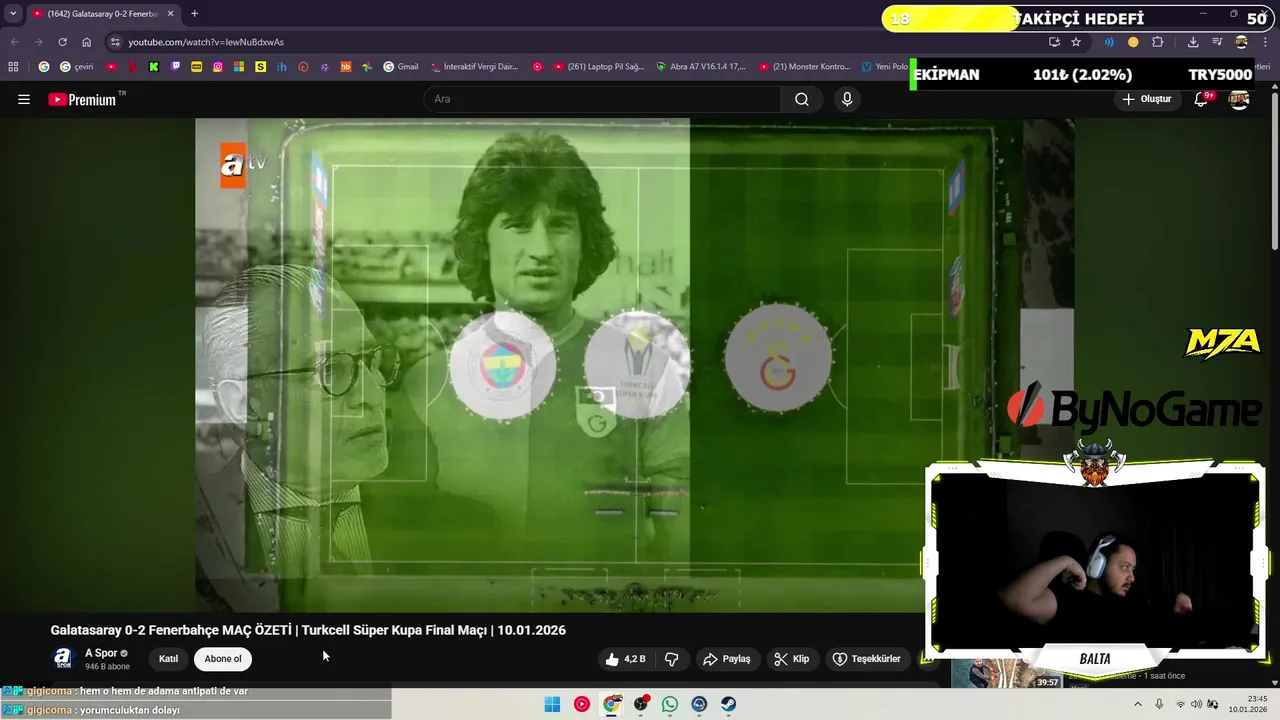Open the çeviri bookmark
Viewport: 1280px width, 720px height.
click(x=76, y=67)
